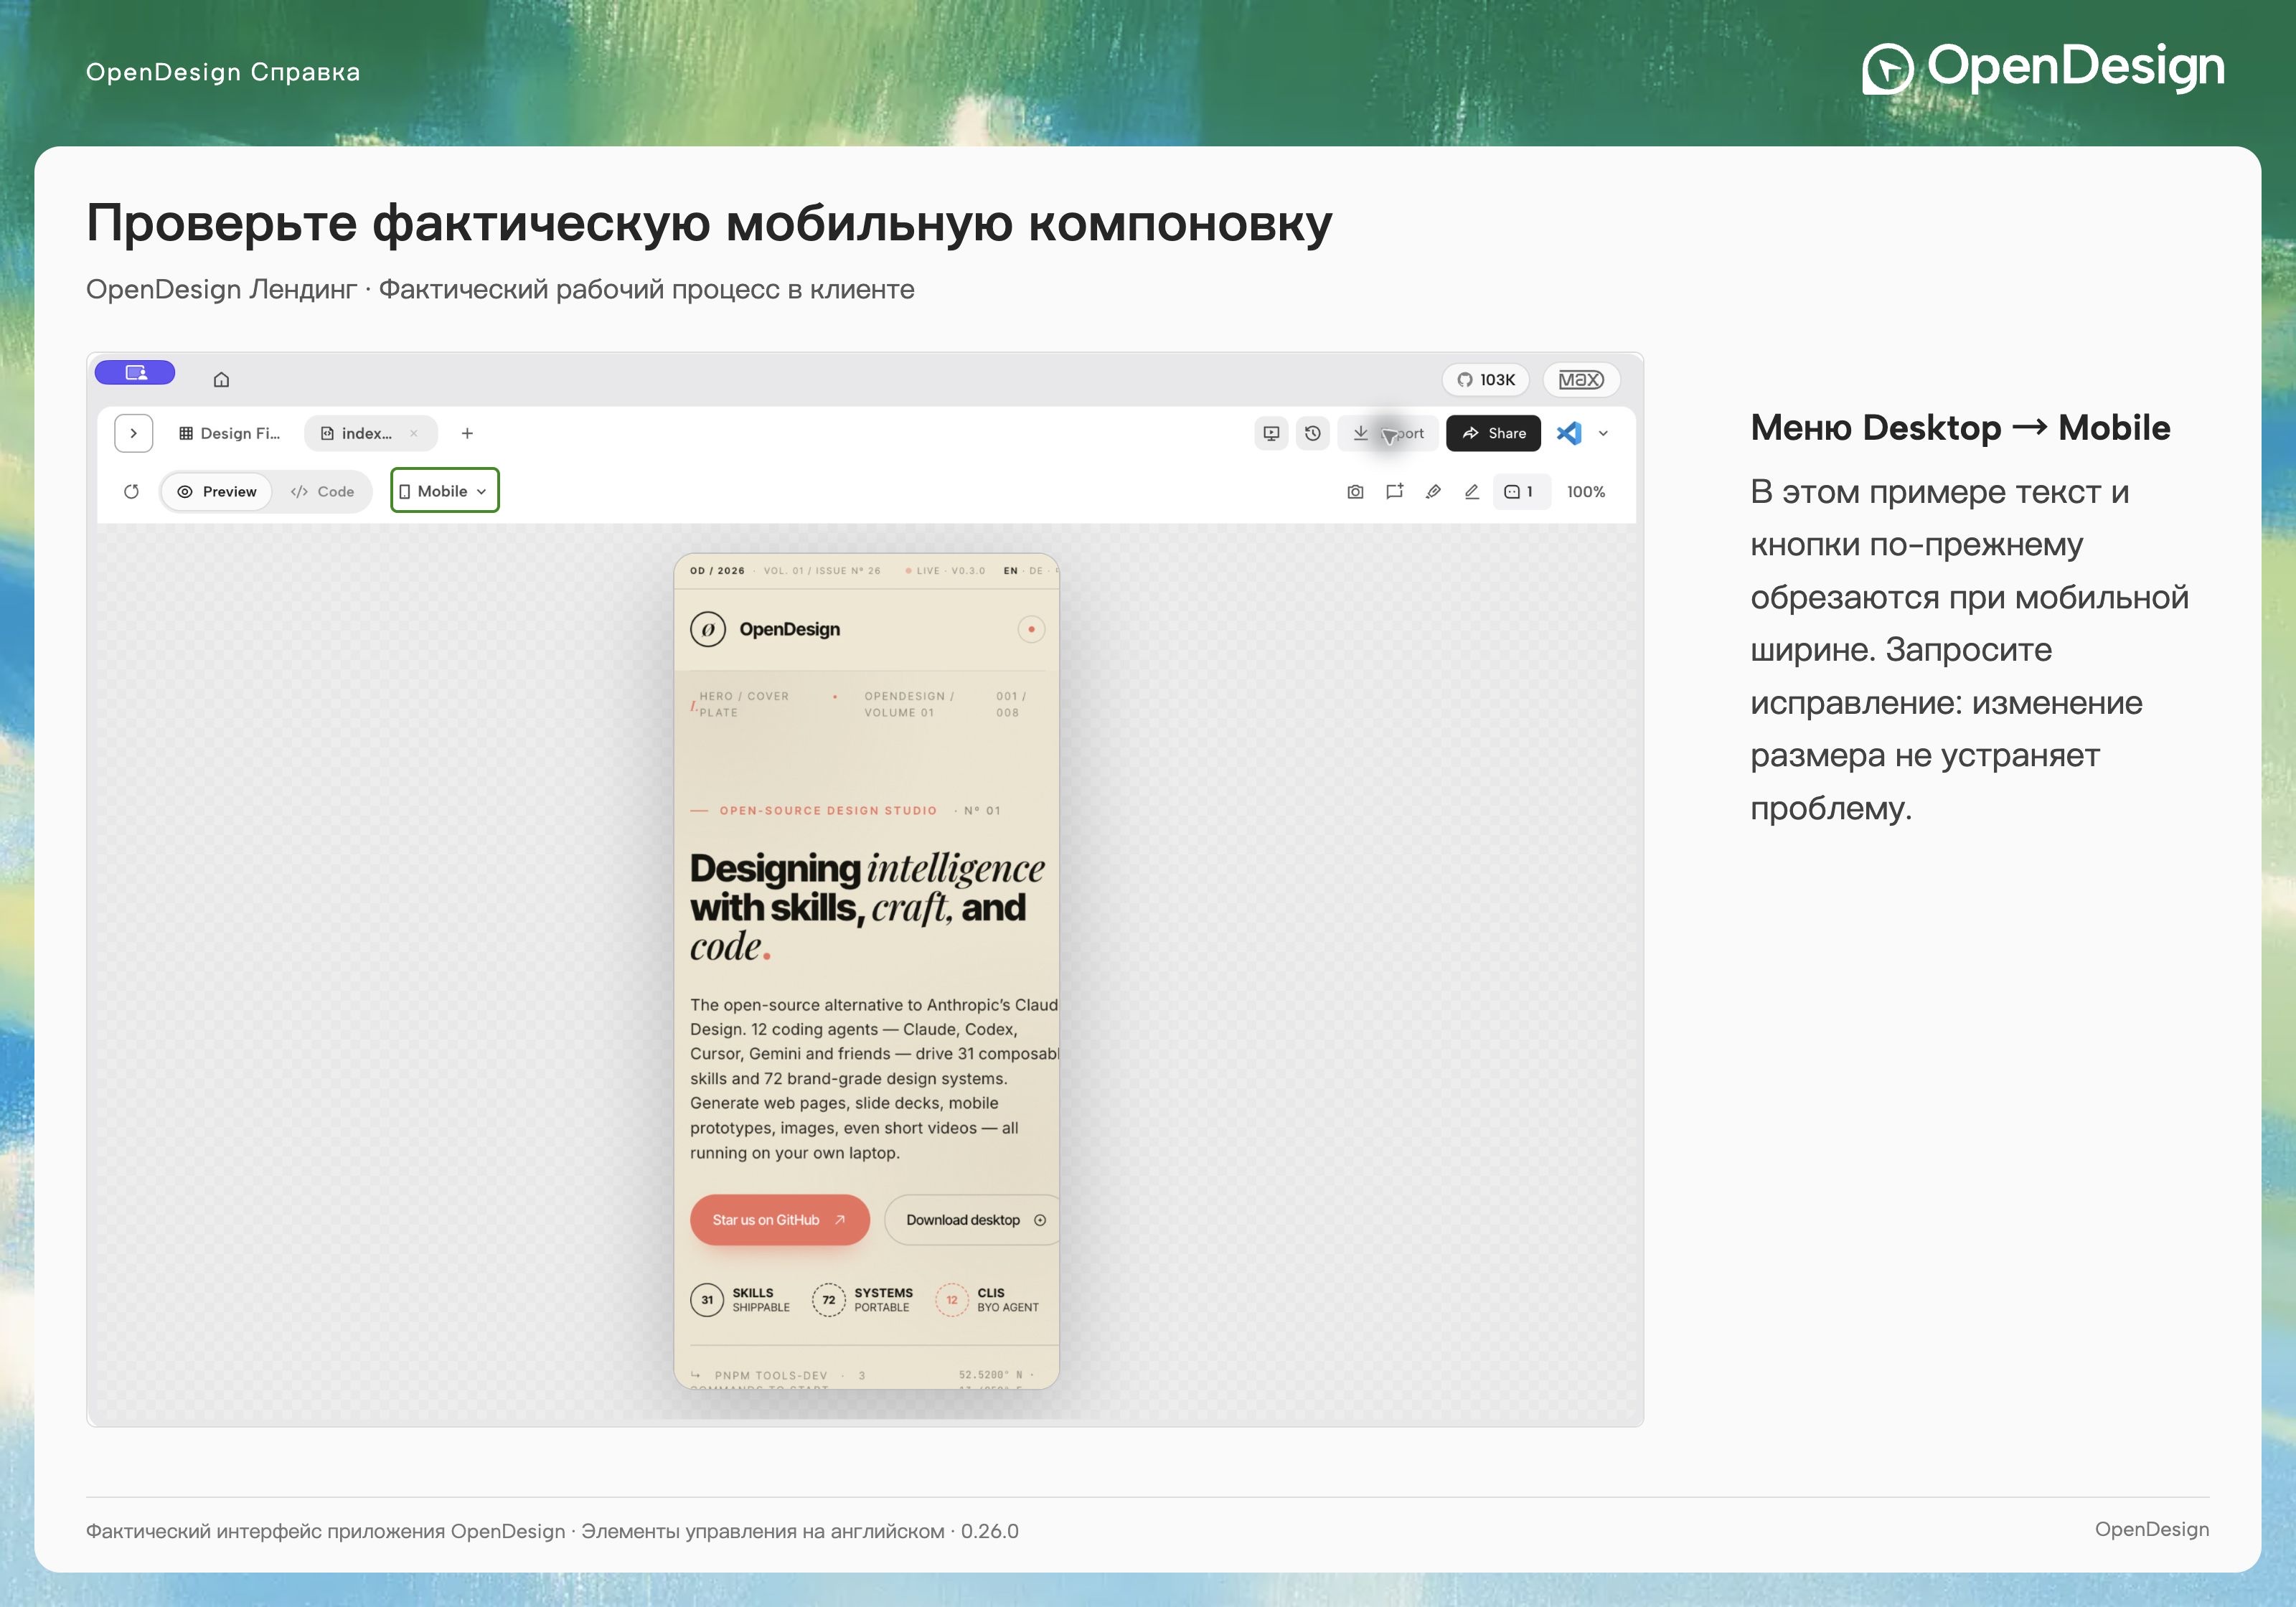The width and height of the screenshot is (2296, 1607).
Task: Select DE language in preview top bar
Action: coord(1036,571)
